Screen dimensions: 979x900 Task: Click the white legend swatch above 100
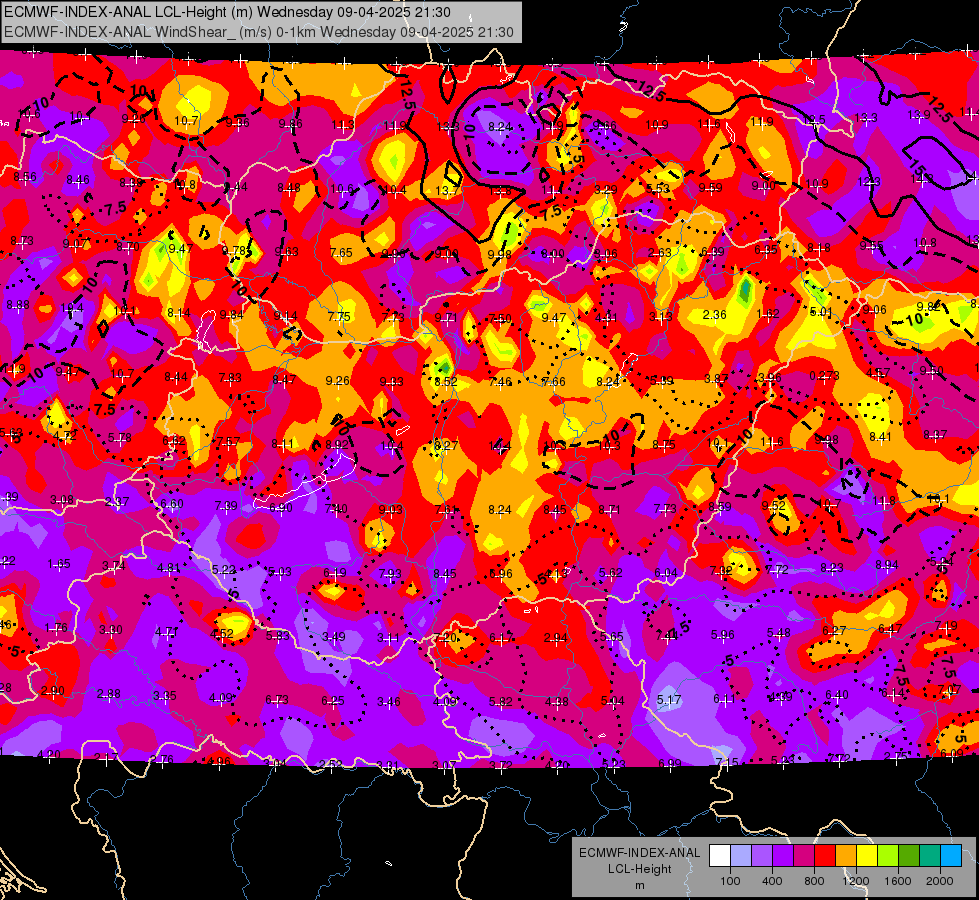[719, 856]
